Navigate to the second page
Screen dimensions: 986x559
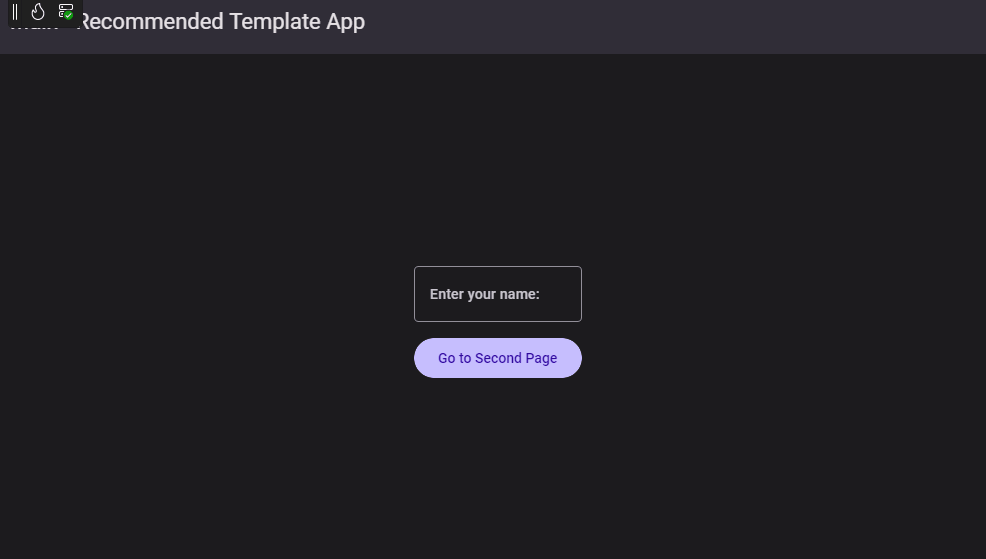(497, 358)
